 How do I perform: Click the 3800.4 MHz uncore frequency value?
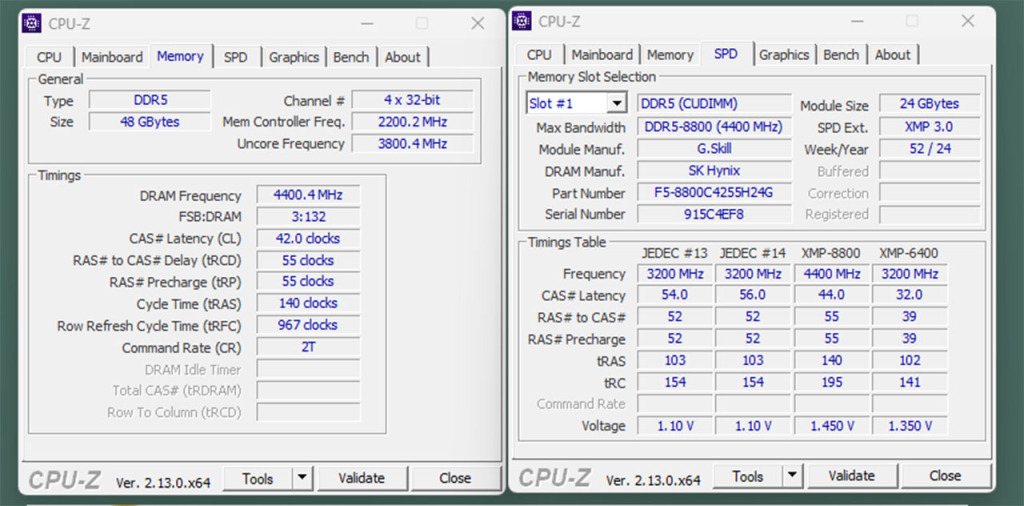[412, 144]
